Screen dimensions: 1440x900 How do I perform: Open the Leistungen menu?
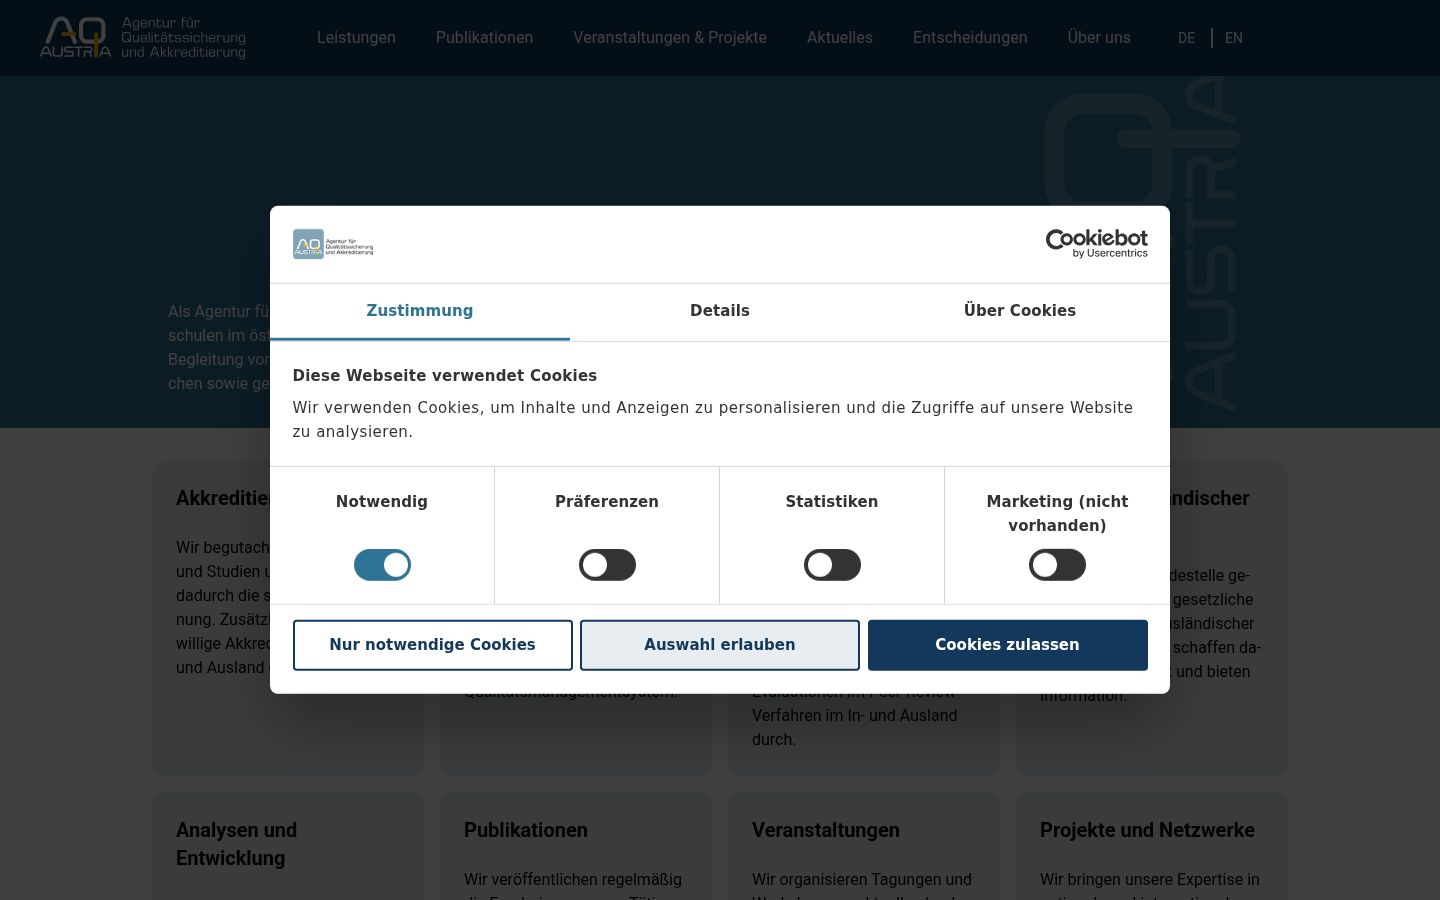tap(356, 38)
